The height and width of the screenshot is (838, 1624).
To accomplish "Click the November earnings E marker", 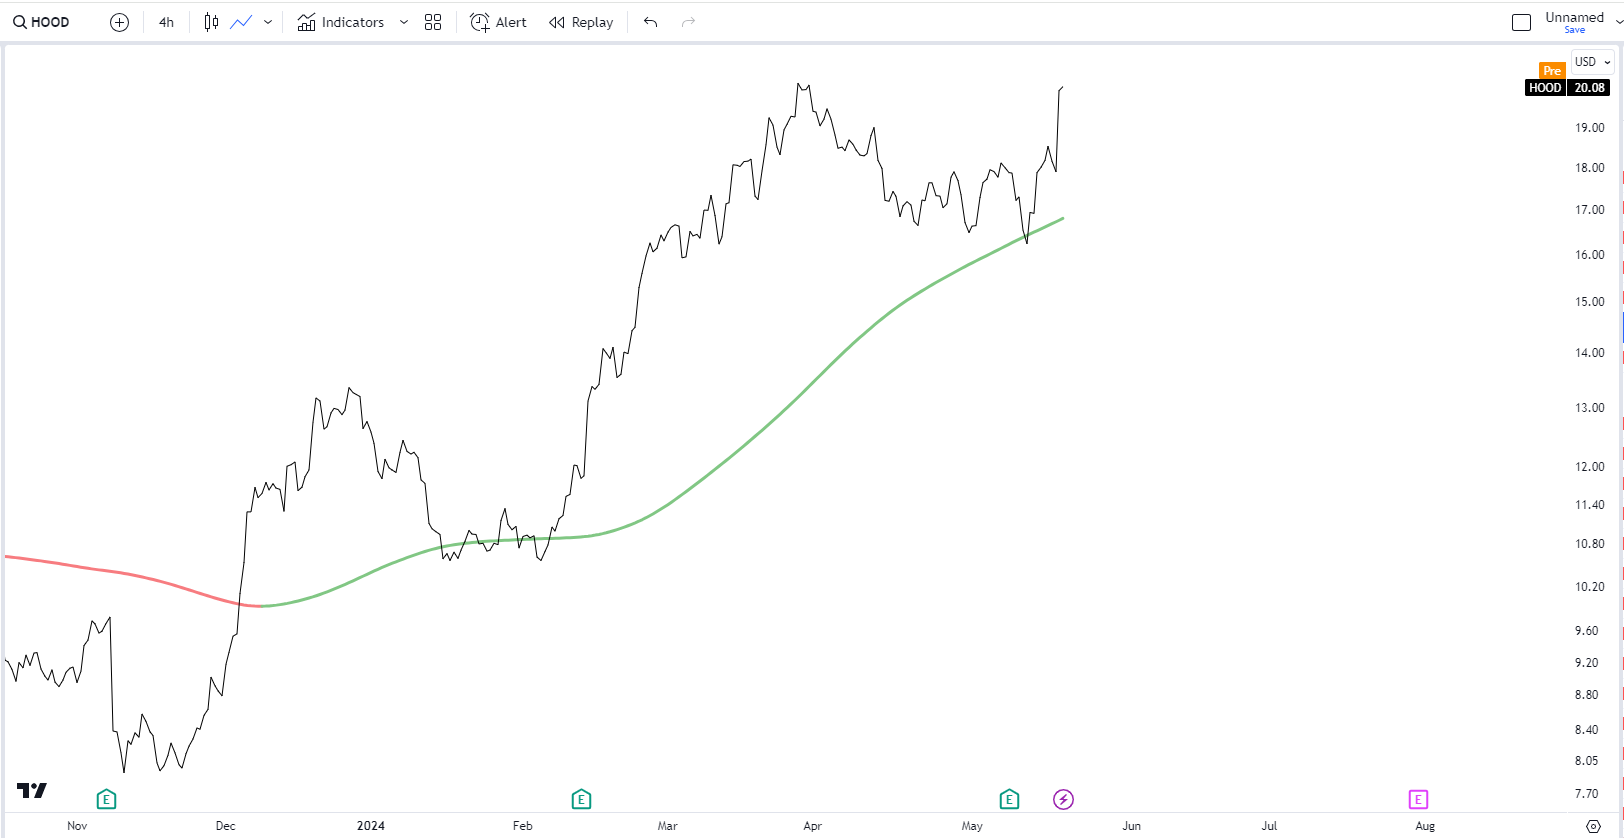I will point(106,799).
